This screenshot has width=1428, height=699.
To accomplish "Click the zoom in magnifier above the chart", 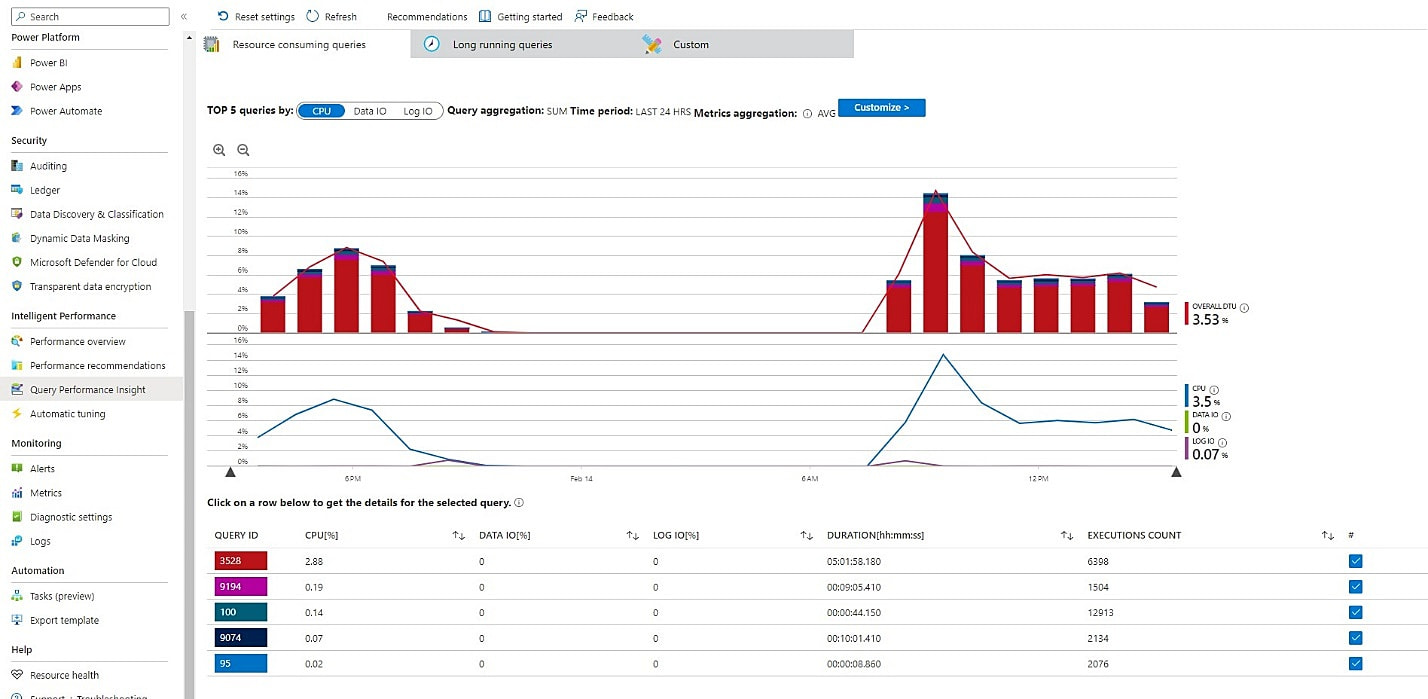I will point(219,149).
